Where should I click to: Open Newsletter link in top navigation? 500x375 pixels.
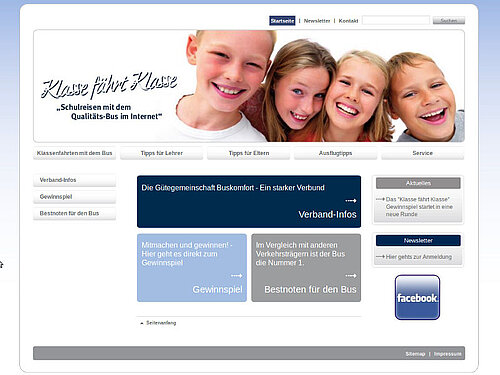(317, 21)
